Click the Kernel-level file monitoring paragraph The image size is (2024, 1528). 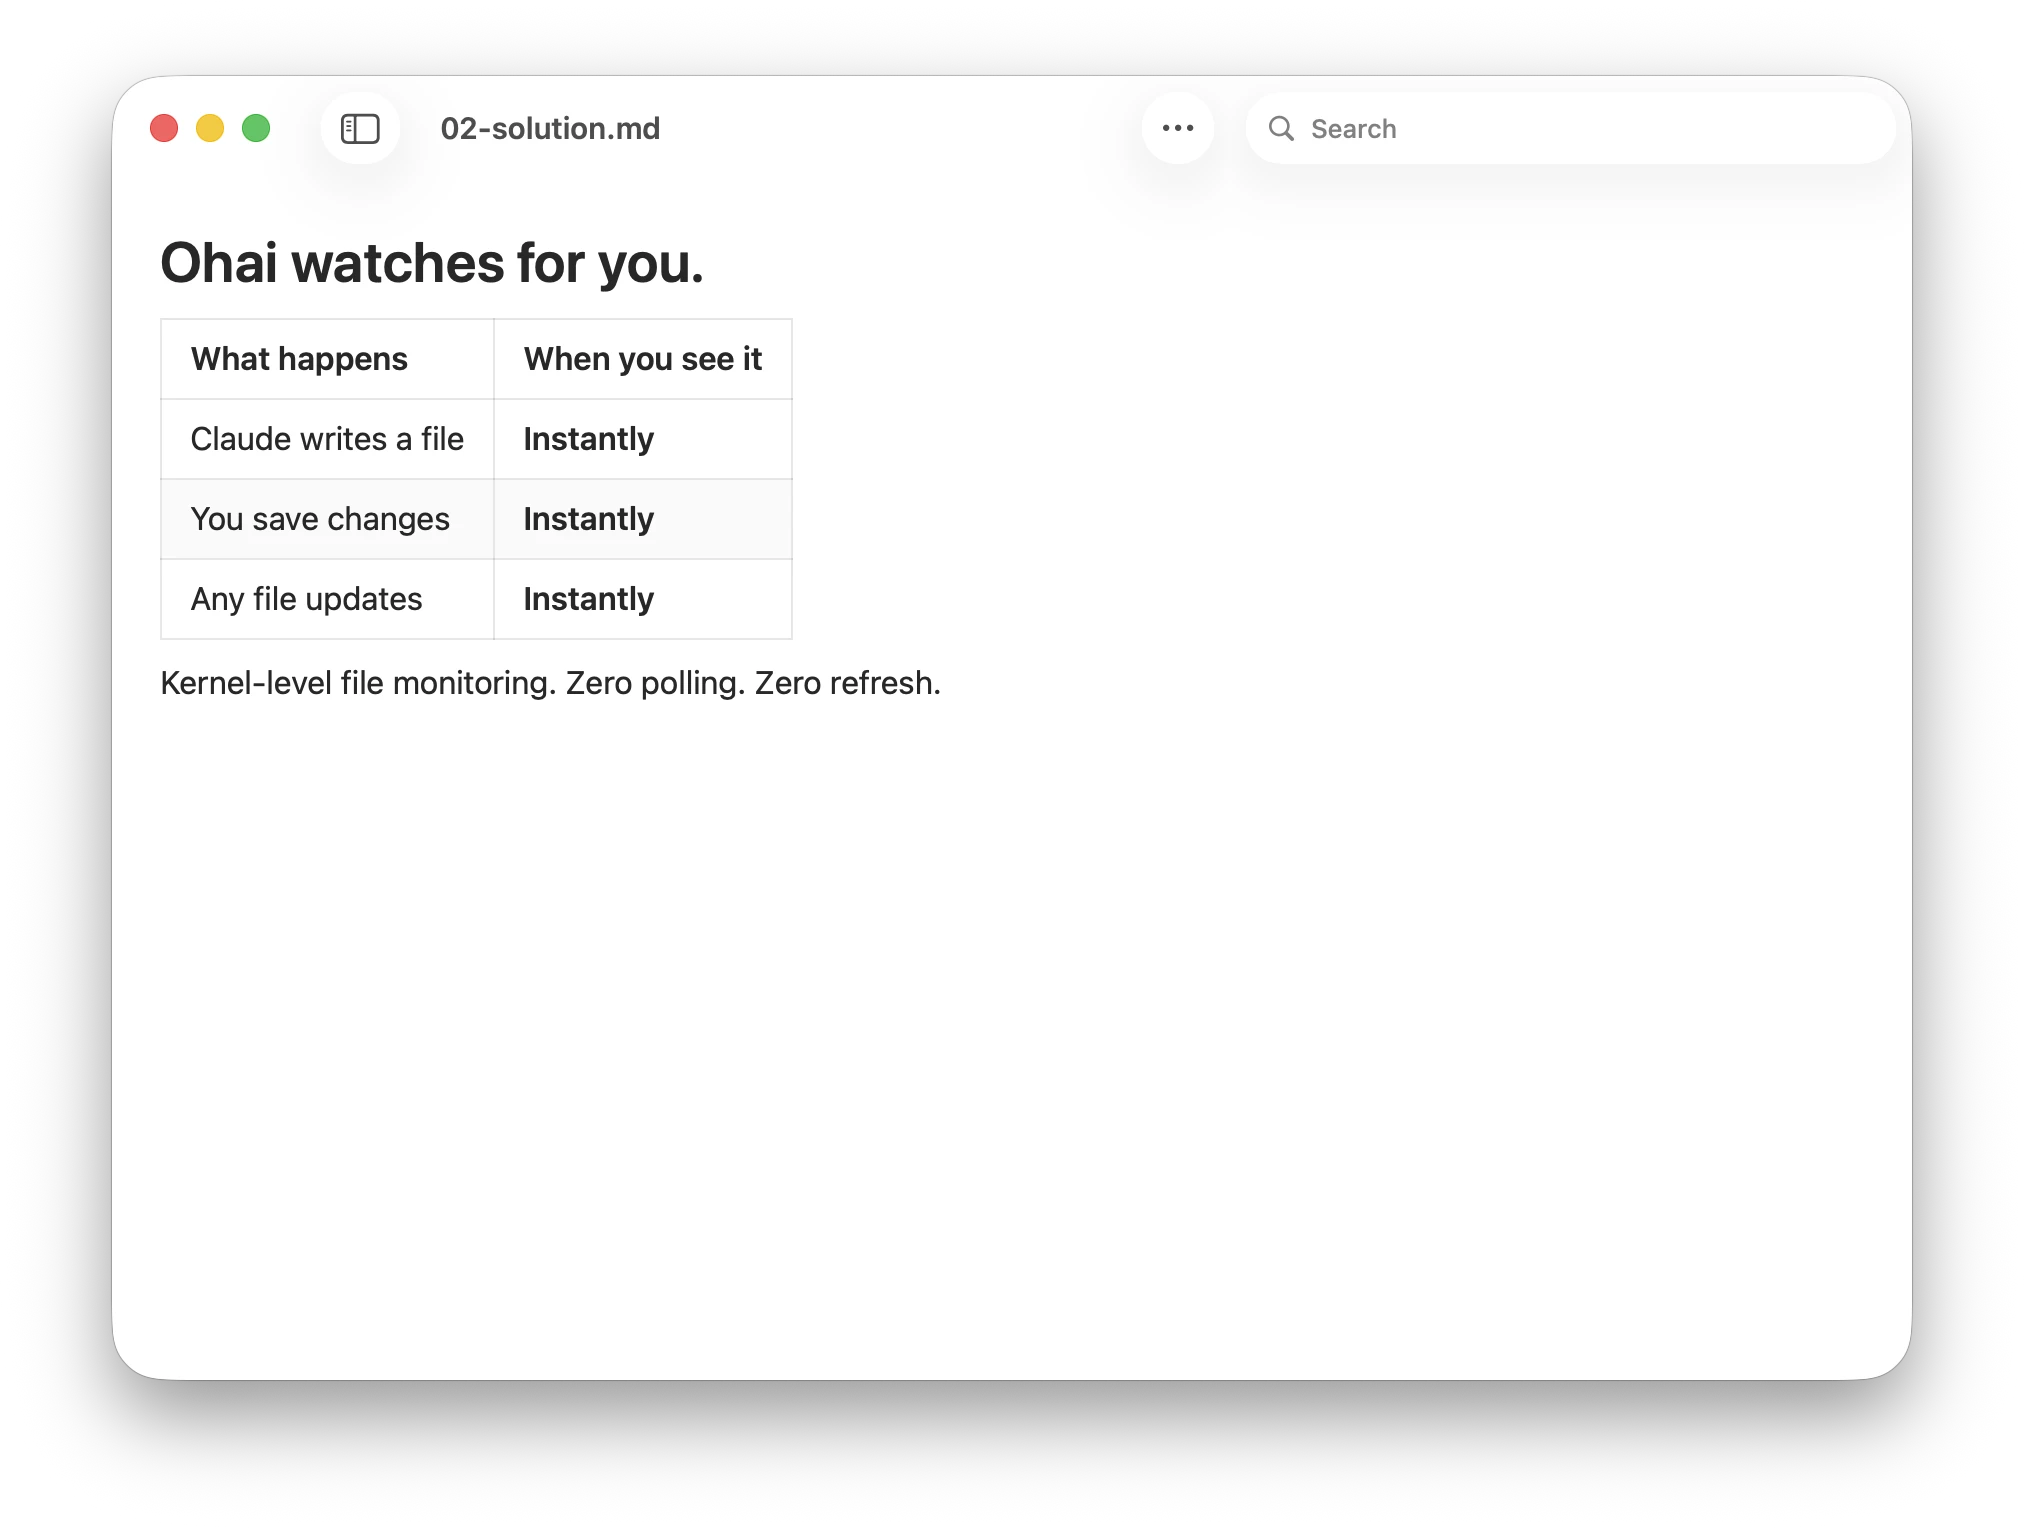[x=358, y=683]
